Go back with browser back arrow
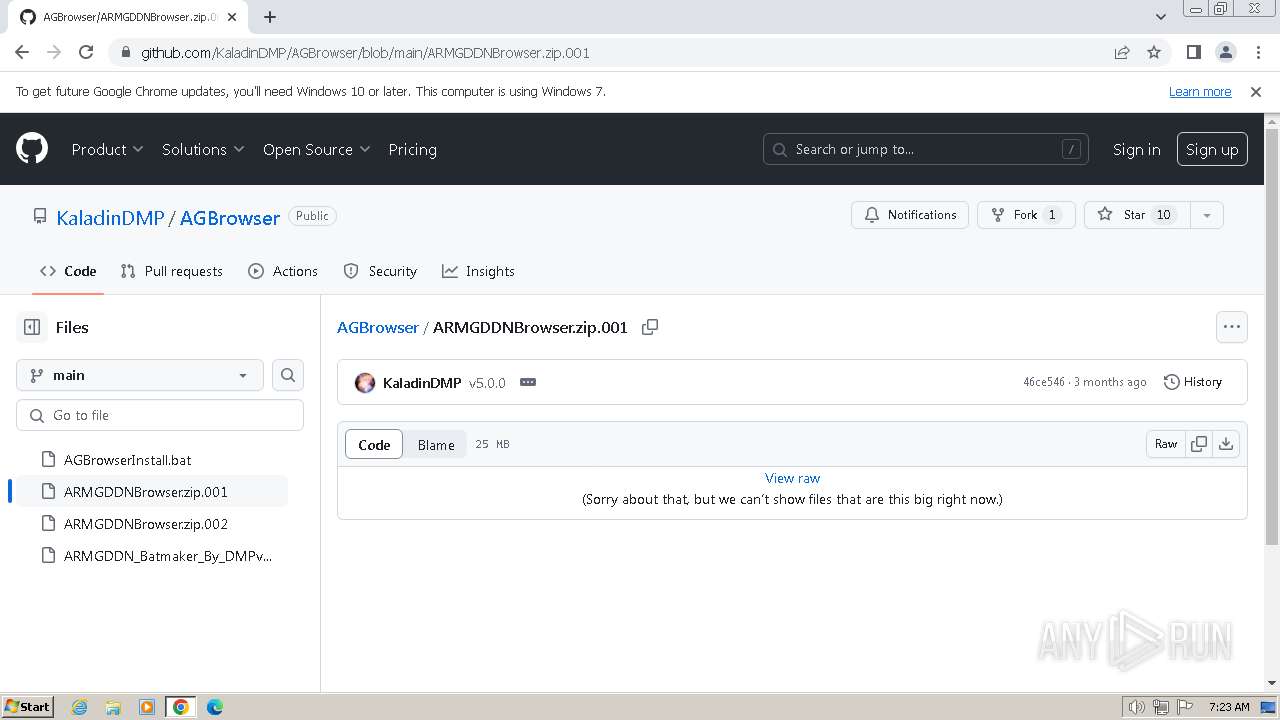 point(22,53)
